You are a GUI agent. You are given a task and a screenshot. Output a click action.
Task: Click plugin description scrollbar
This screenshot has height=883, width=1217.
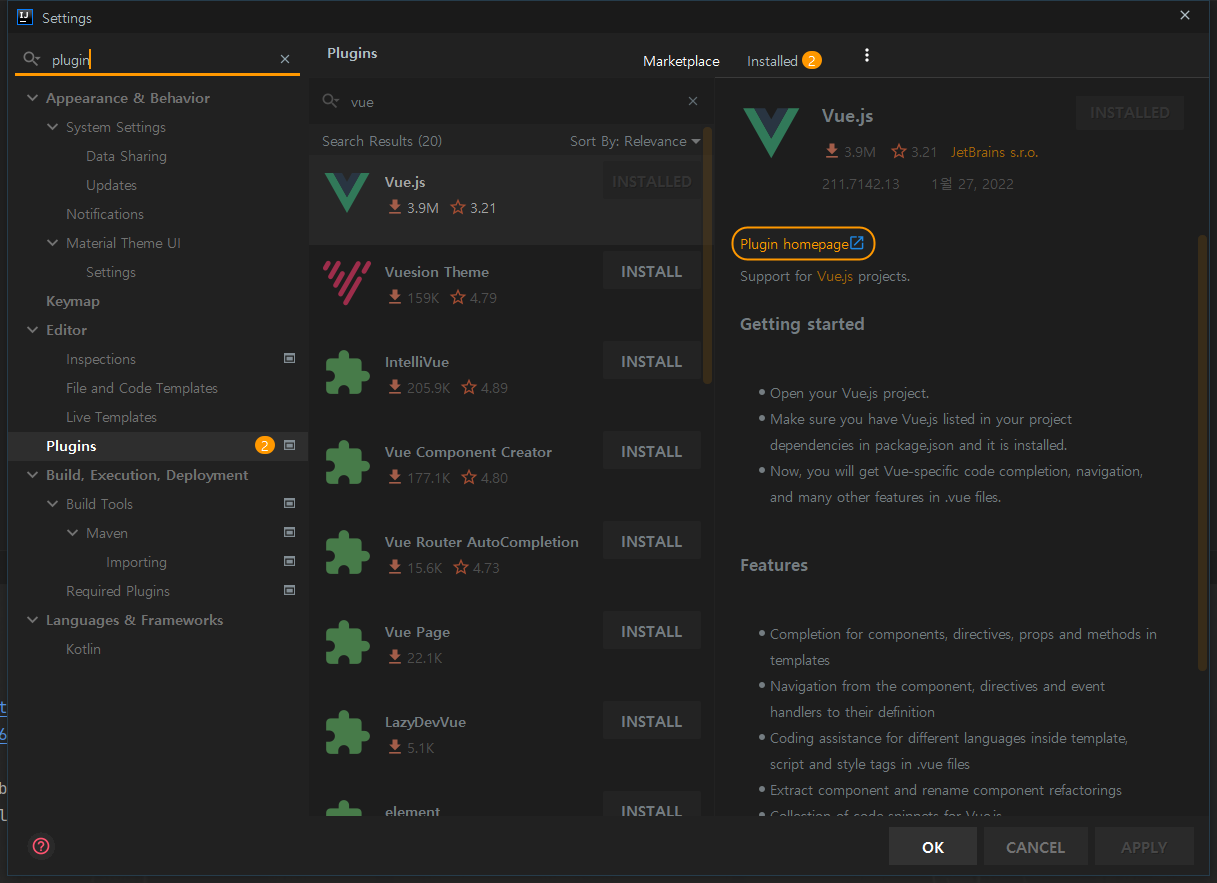click(1203, 452)
